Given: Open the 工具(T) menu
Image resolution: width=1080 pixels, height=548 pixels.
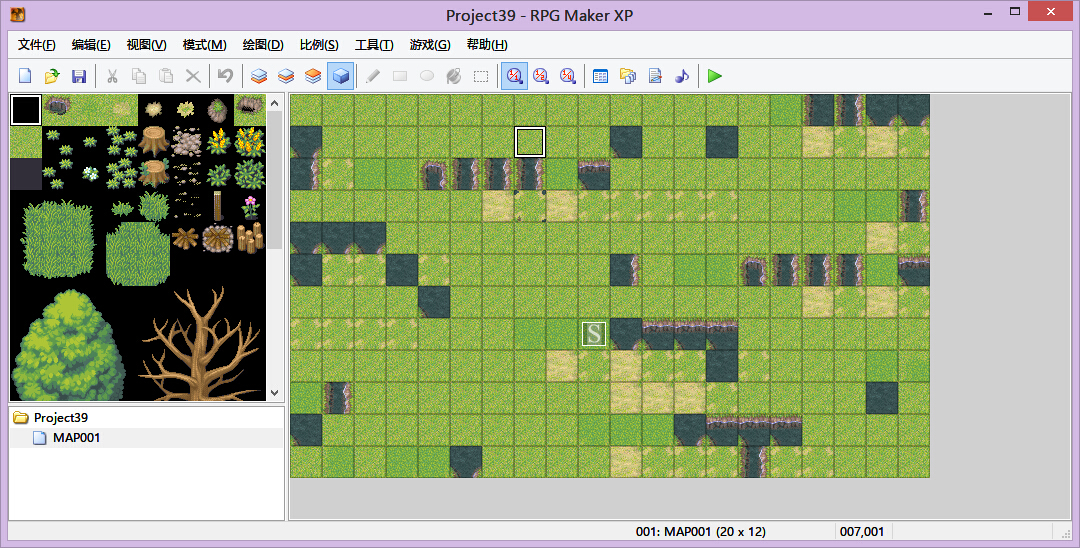Looking at the screenshot, I should point(374,45).
